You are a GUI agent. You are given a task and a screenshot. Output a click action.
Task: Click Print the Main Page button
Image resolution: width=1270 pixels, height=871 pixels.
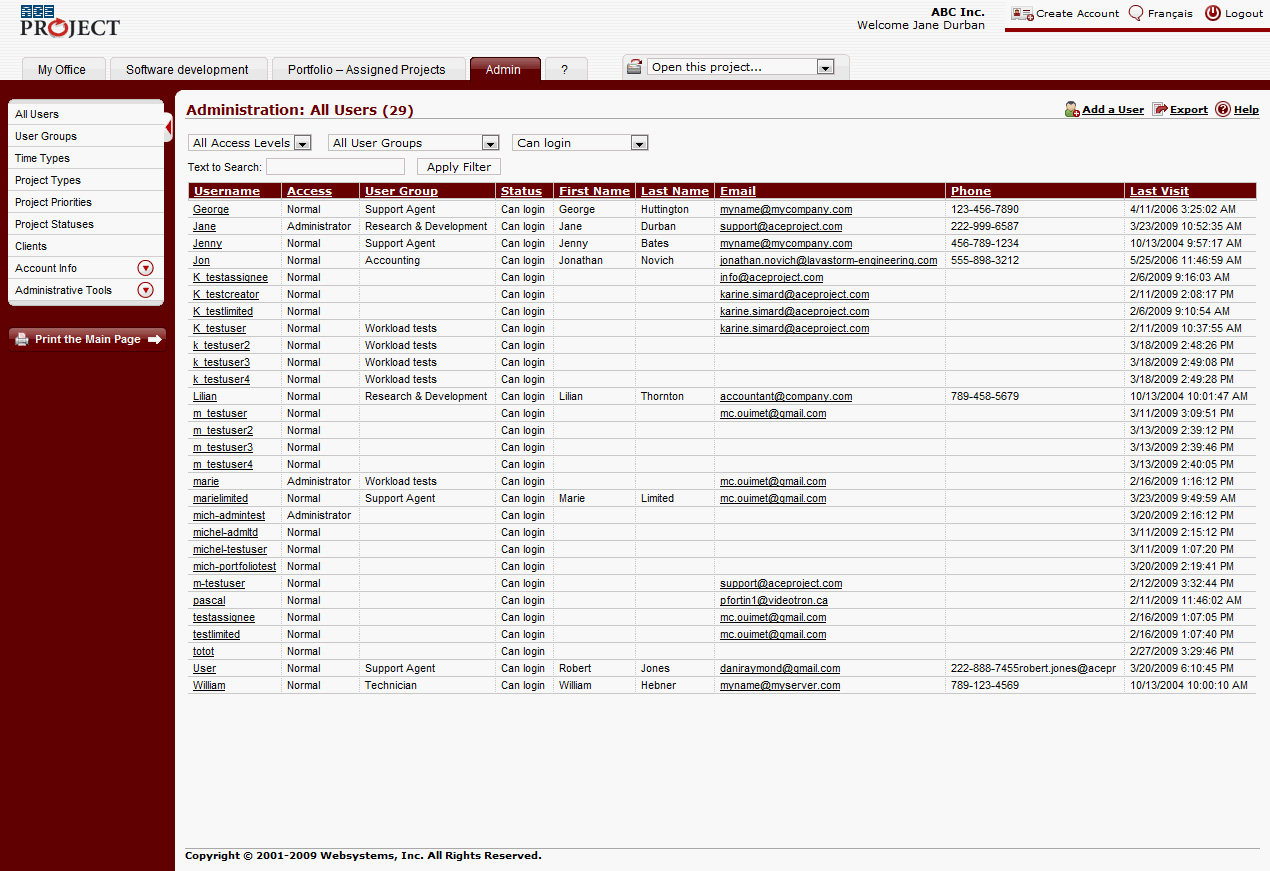point(88,339)
